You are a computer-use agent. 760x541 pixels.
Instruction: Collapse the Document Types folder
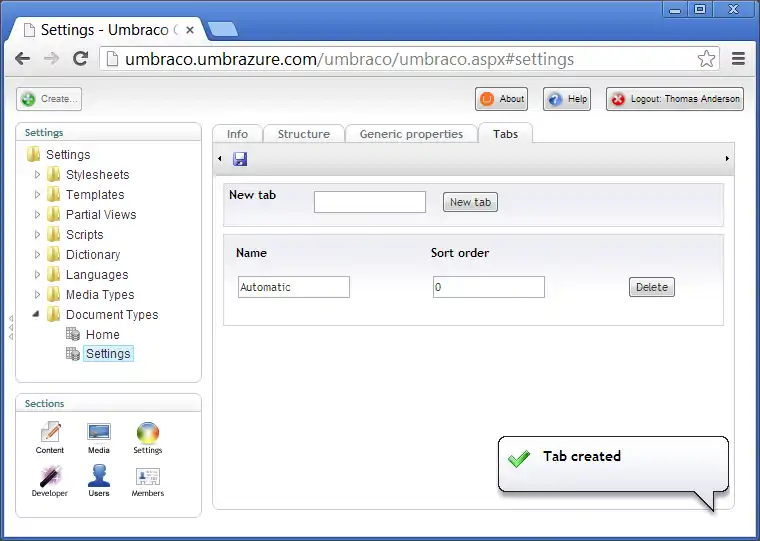36,314
